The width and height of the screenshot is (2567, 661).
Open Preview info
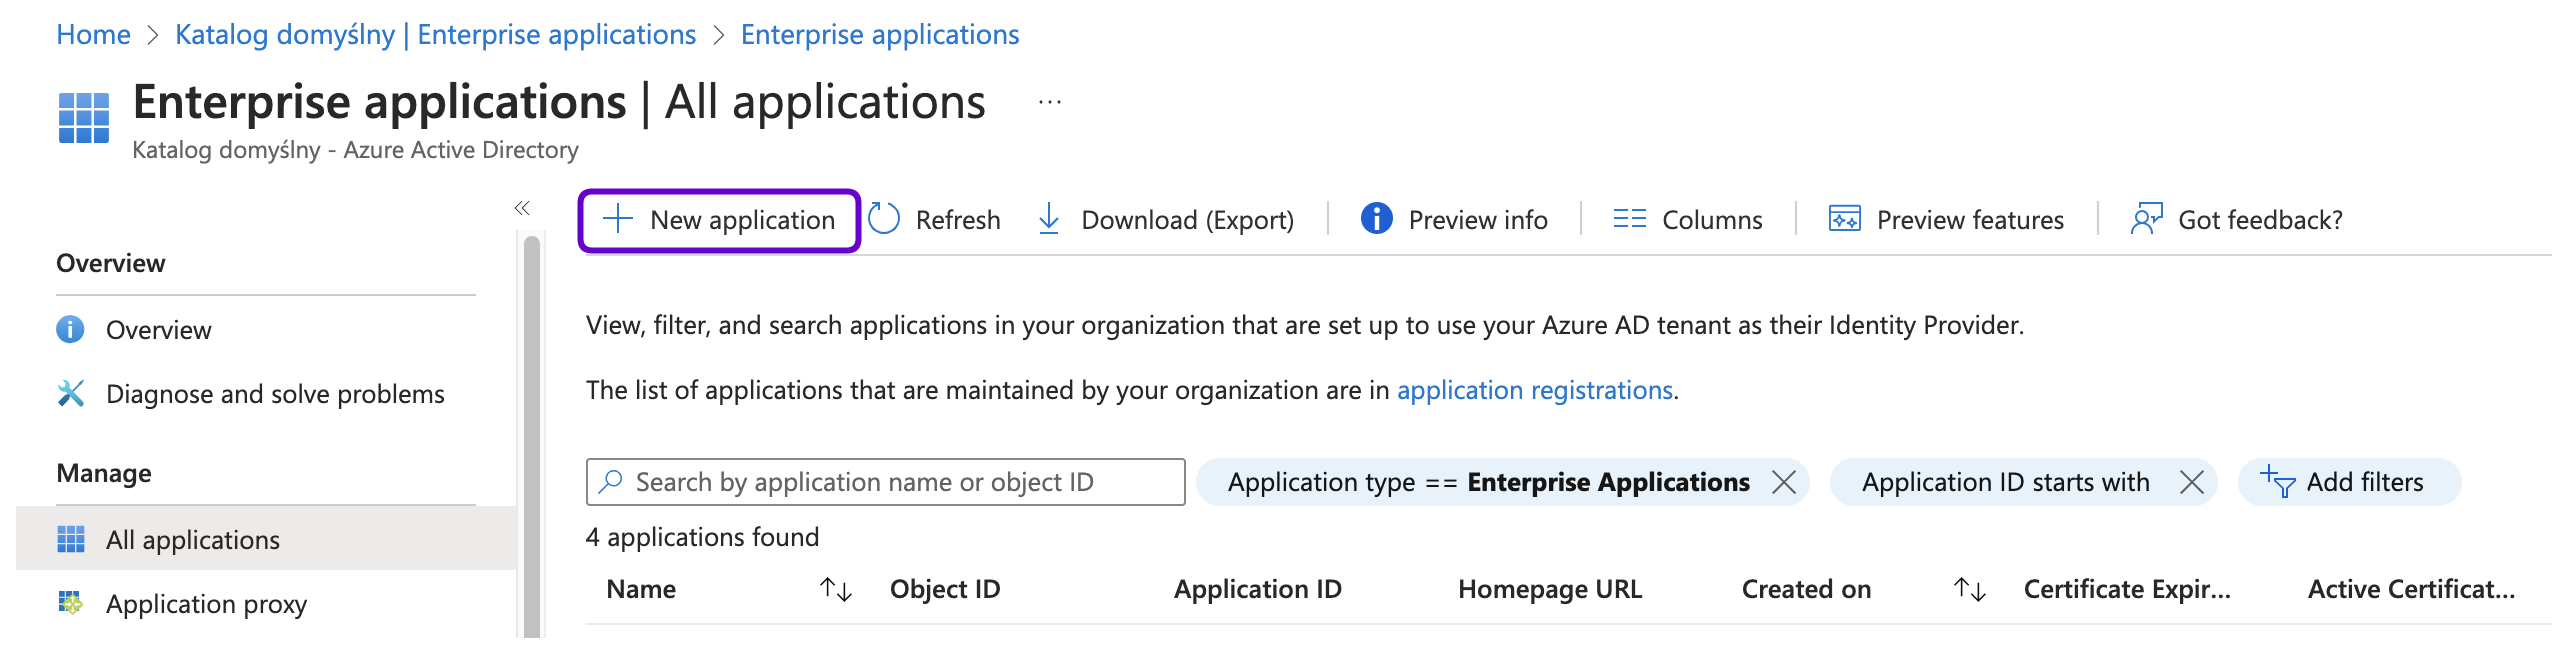1454,220
